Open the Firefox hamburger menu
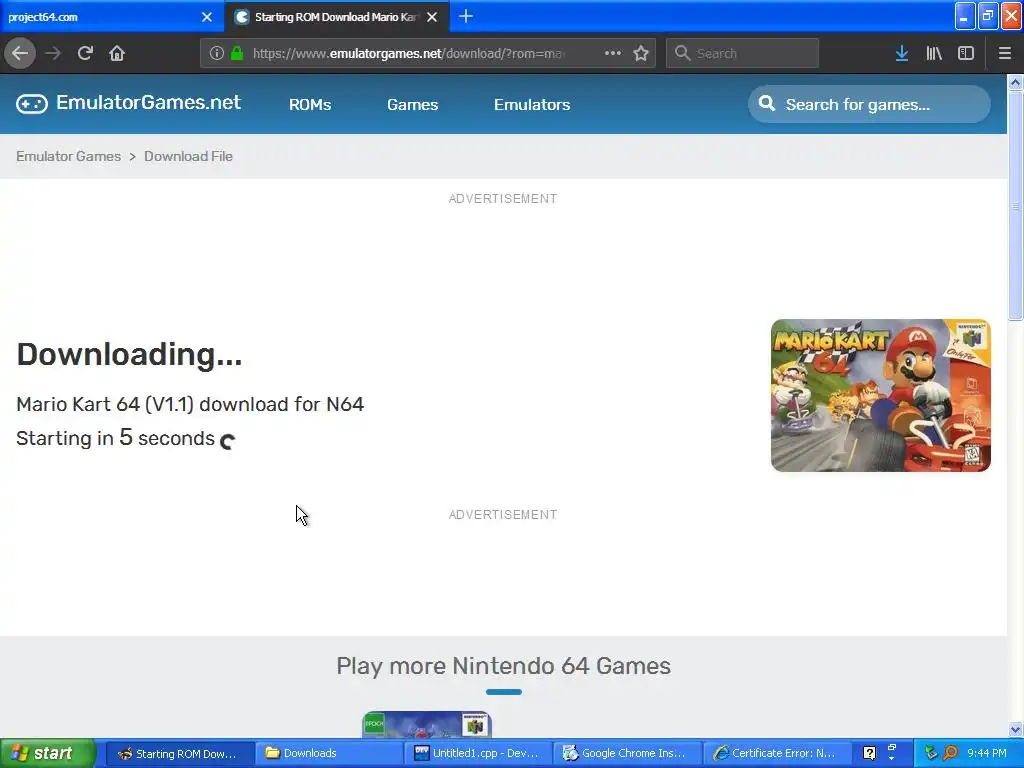The height and width of the screenshot is (768, 1024). pos(1004,53)
